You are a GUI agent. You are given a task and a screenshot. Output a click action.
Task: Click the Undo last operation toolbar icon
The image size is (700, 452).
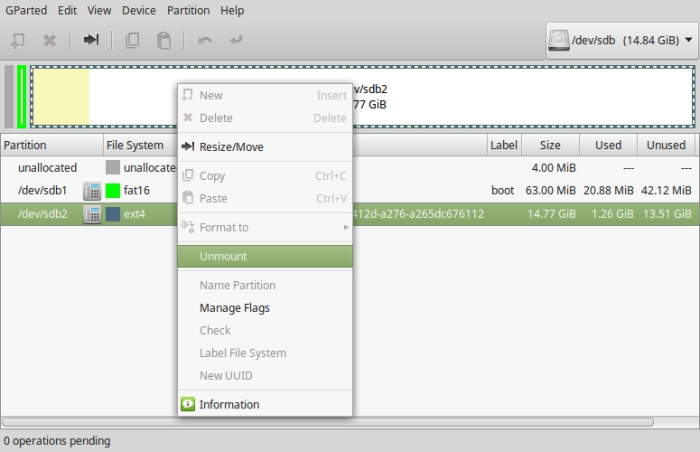tap(205, 41)
